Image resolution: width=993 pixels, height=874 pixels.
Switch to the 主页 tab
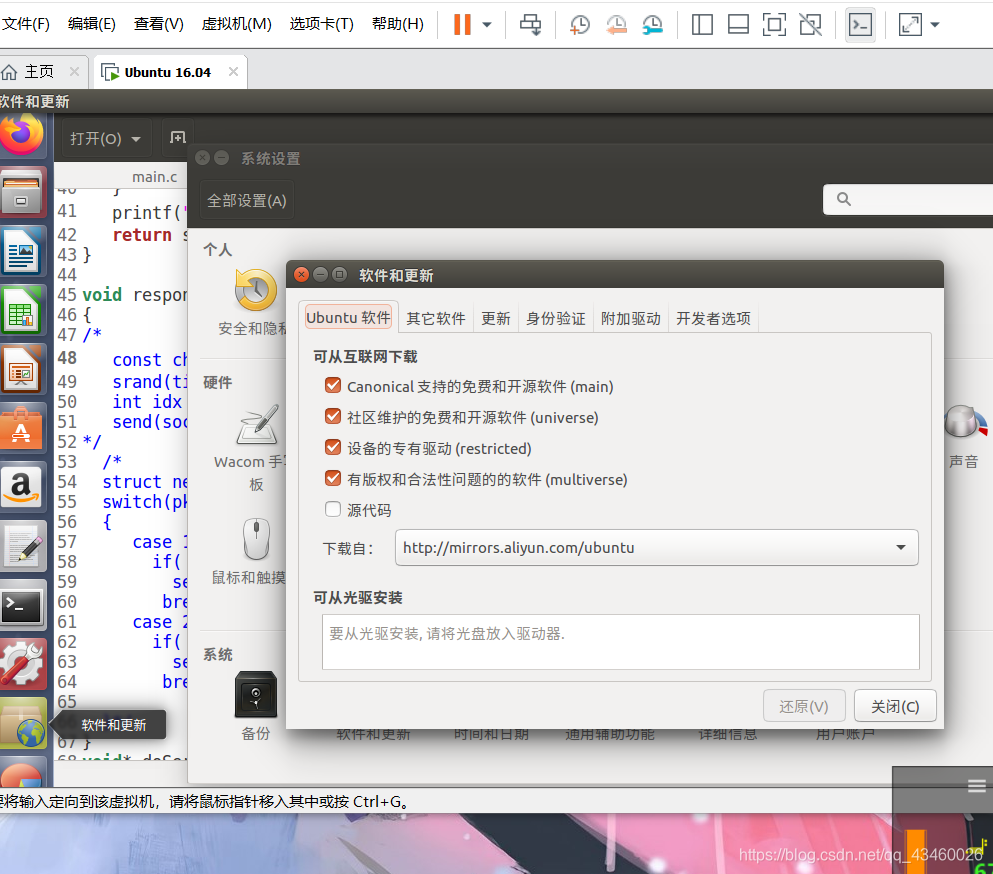pyautogui.click(x=38, y=72)
